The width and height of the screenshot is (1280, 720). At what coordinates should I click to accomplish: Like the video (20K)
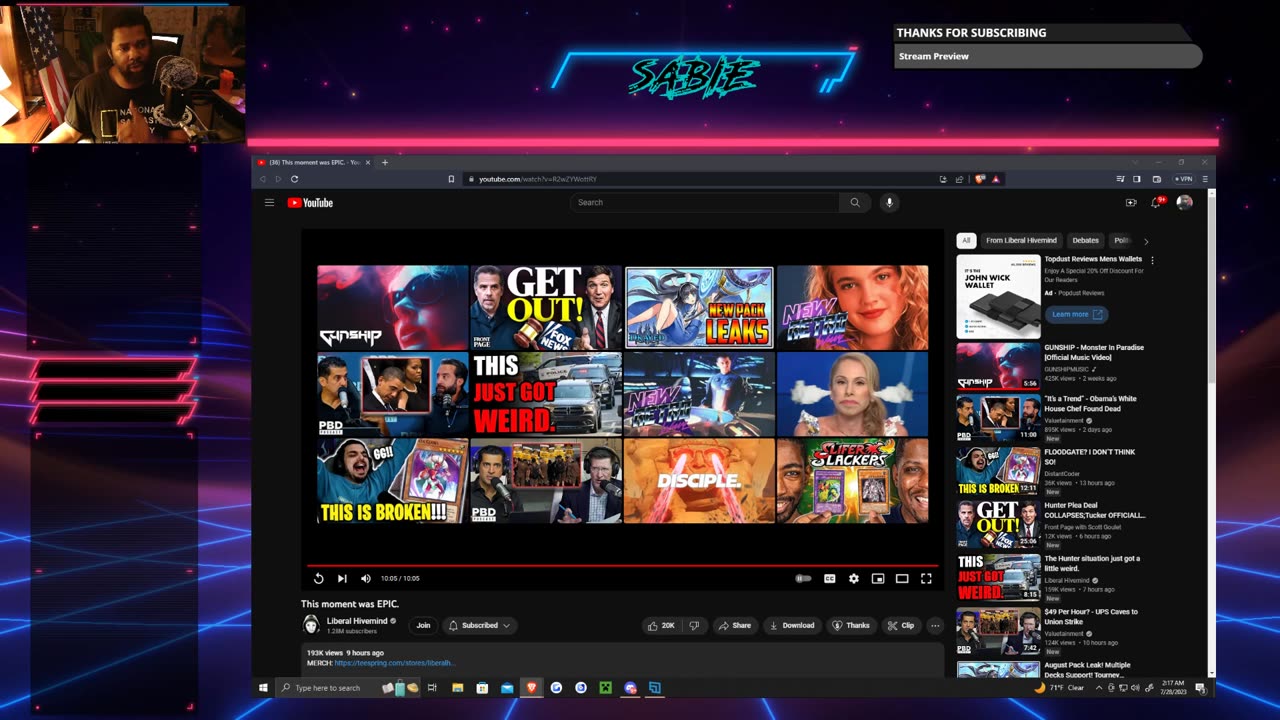pyautogui.click(x=661, y=625)
